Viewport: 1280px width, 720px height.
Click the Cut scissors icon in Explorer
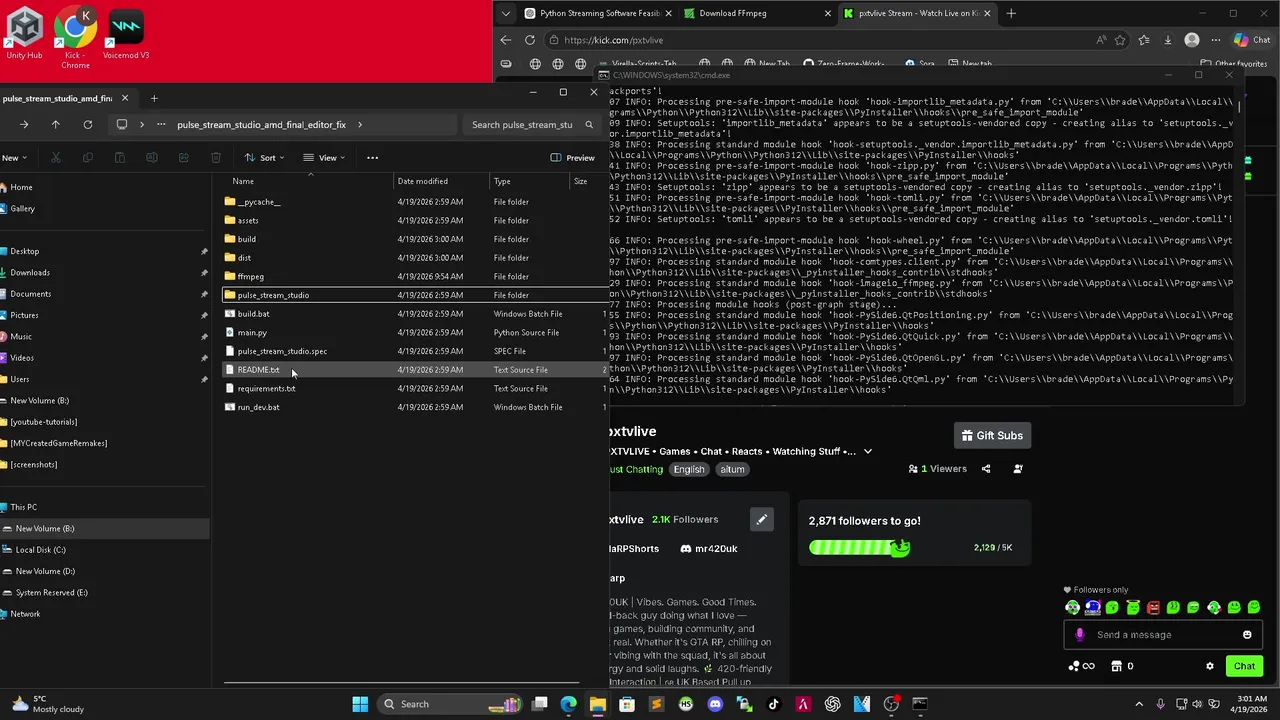click(x=56, y=157)
